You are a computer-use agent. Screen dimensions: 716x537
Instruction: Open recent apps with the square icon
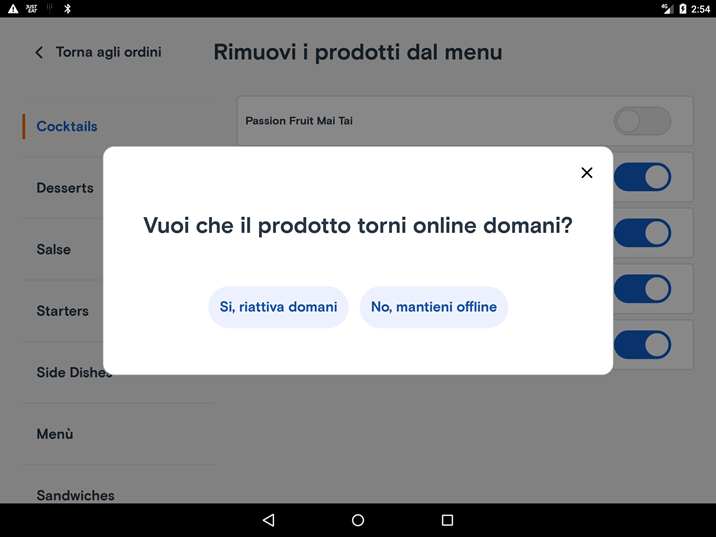coord(448,520)
